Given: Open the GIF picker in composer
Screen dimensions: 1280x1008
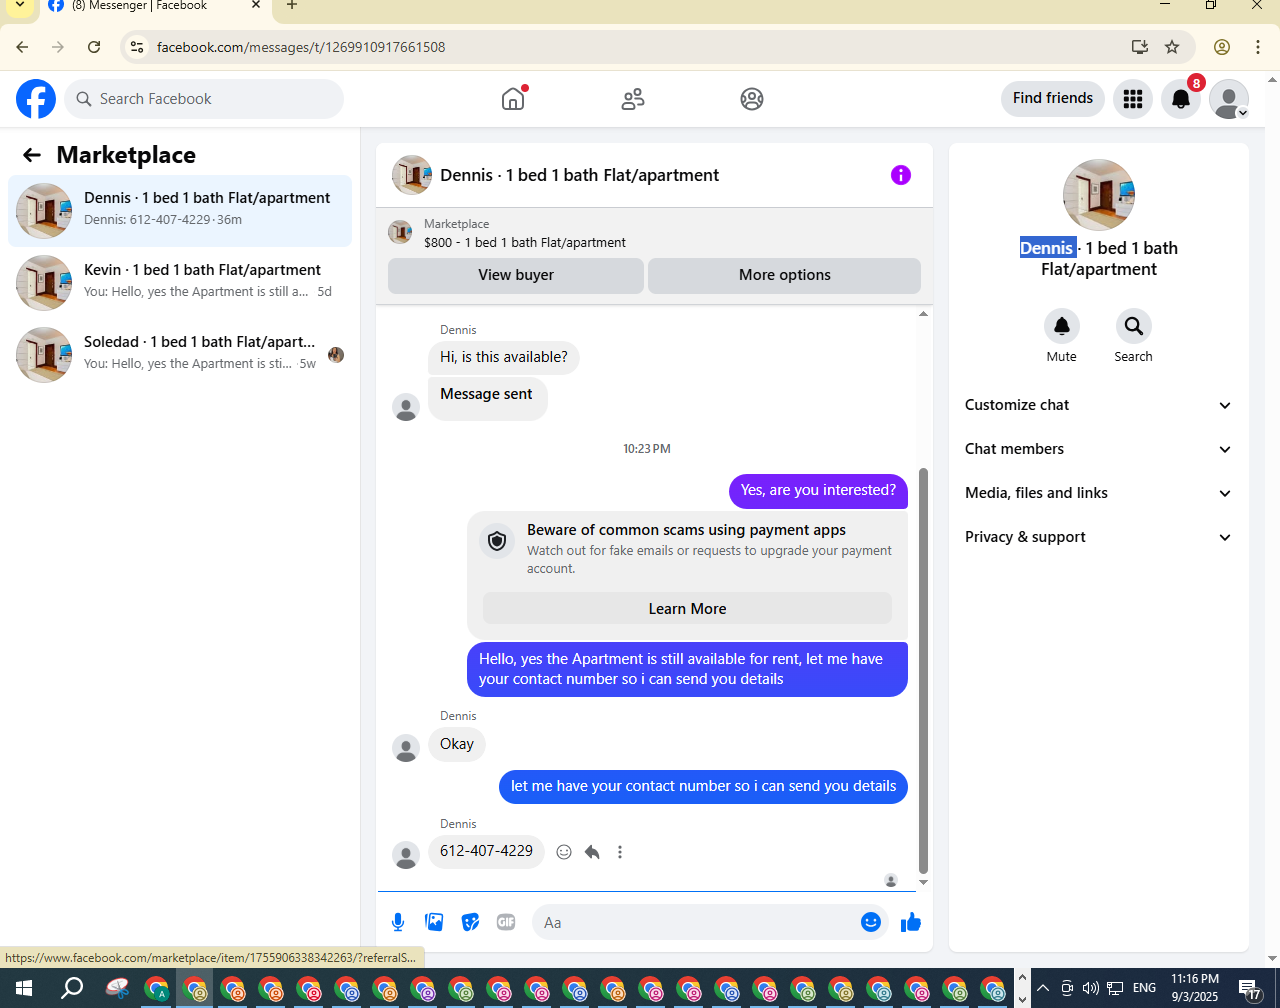Looking at the screenshot, I should point(506,922).
